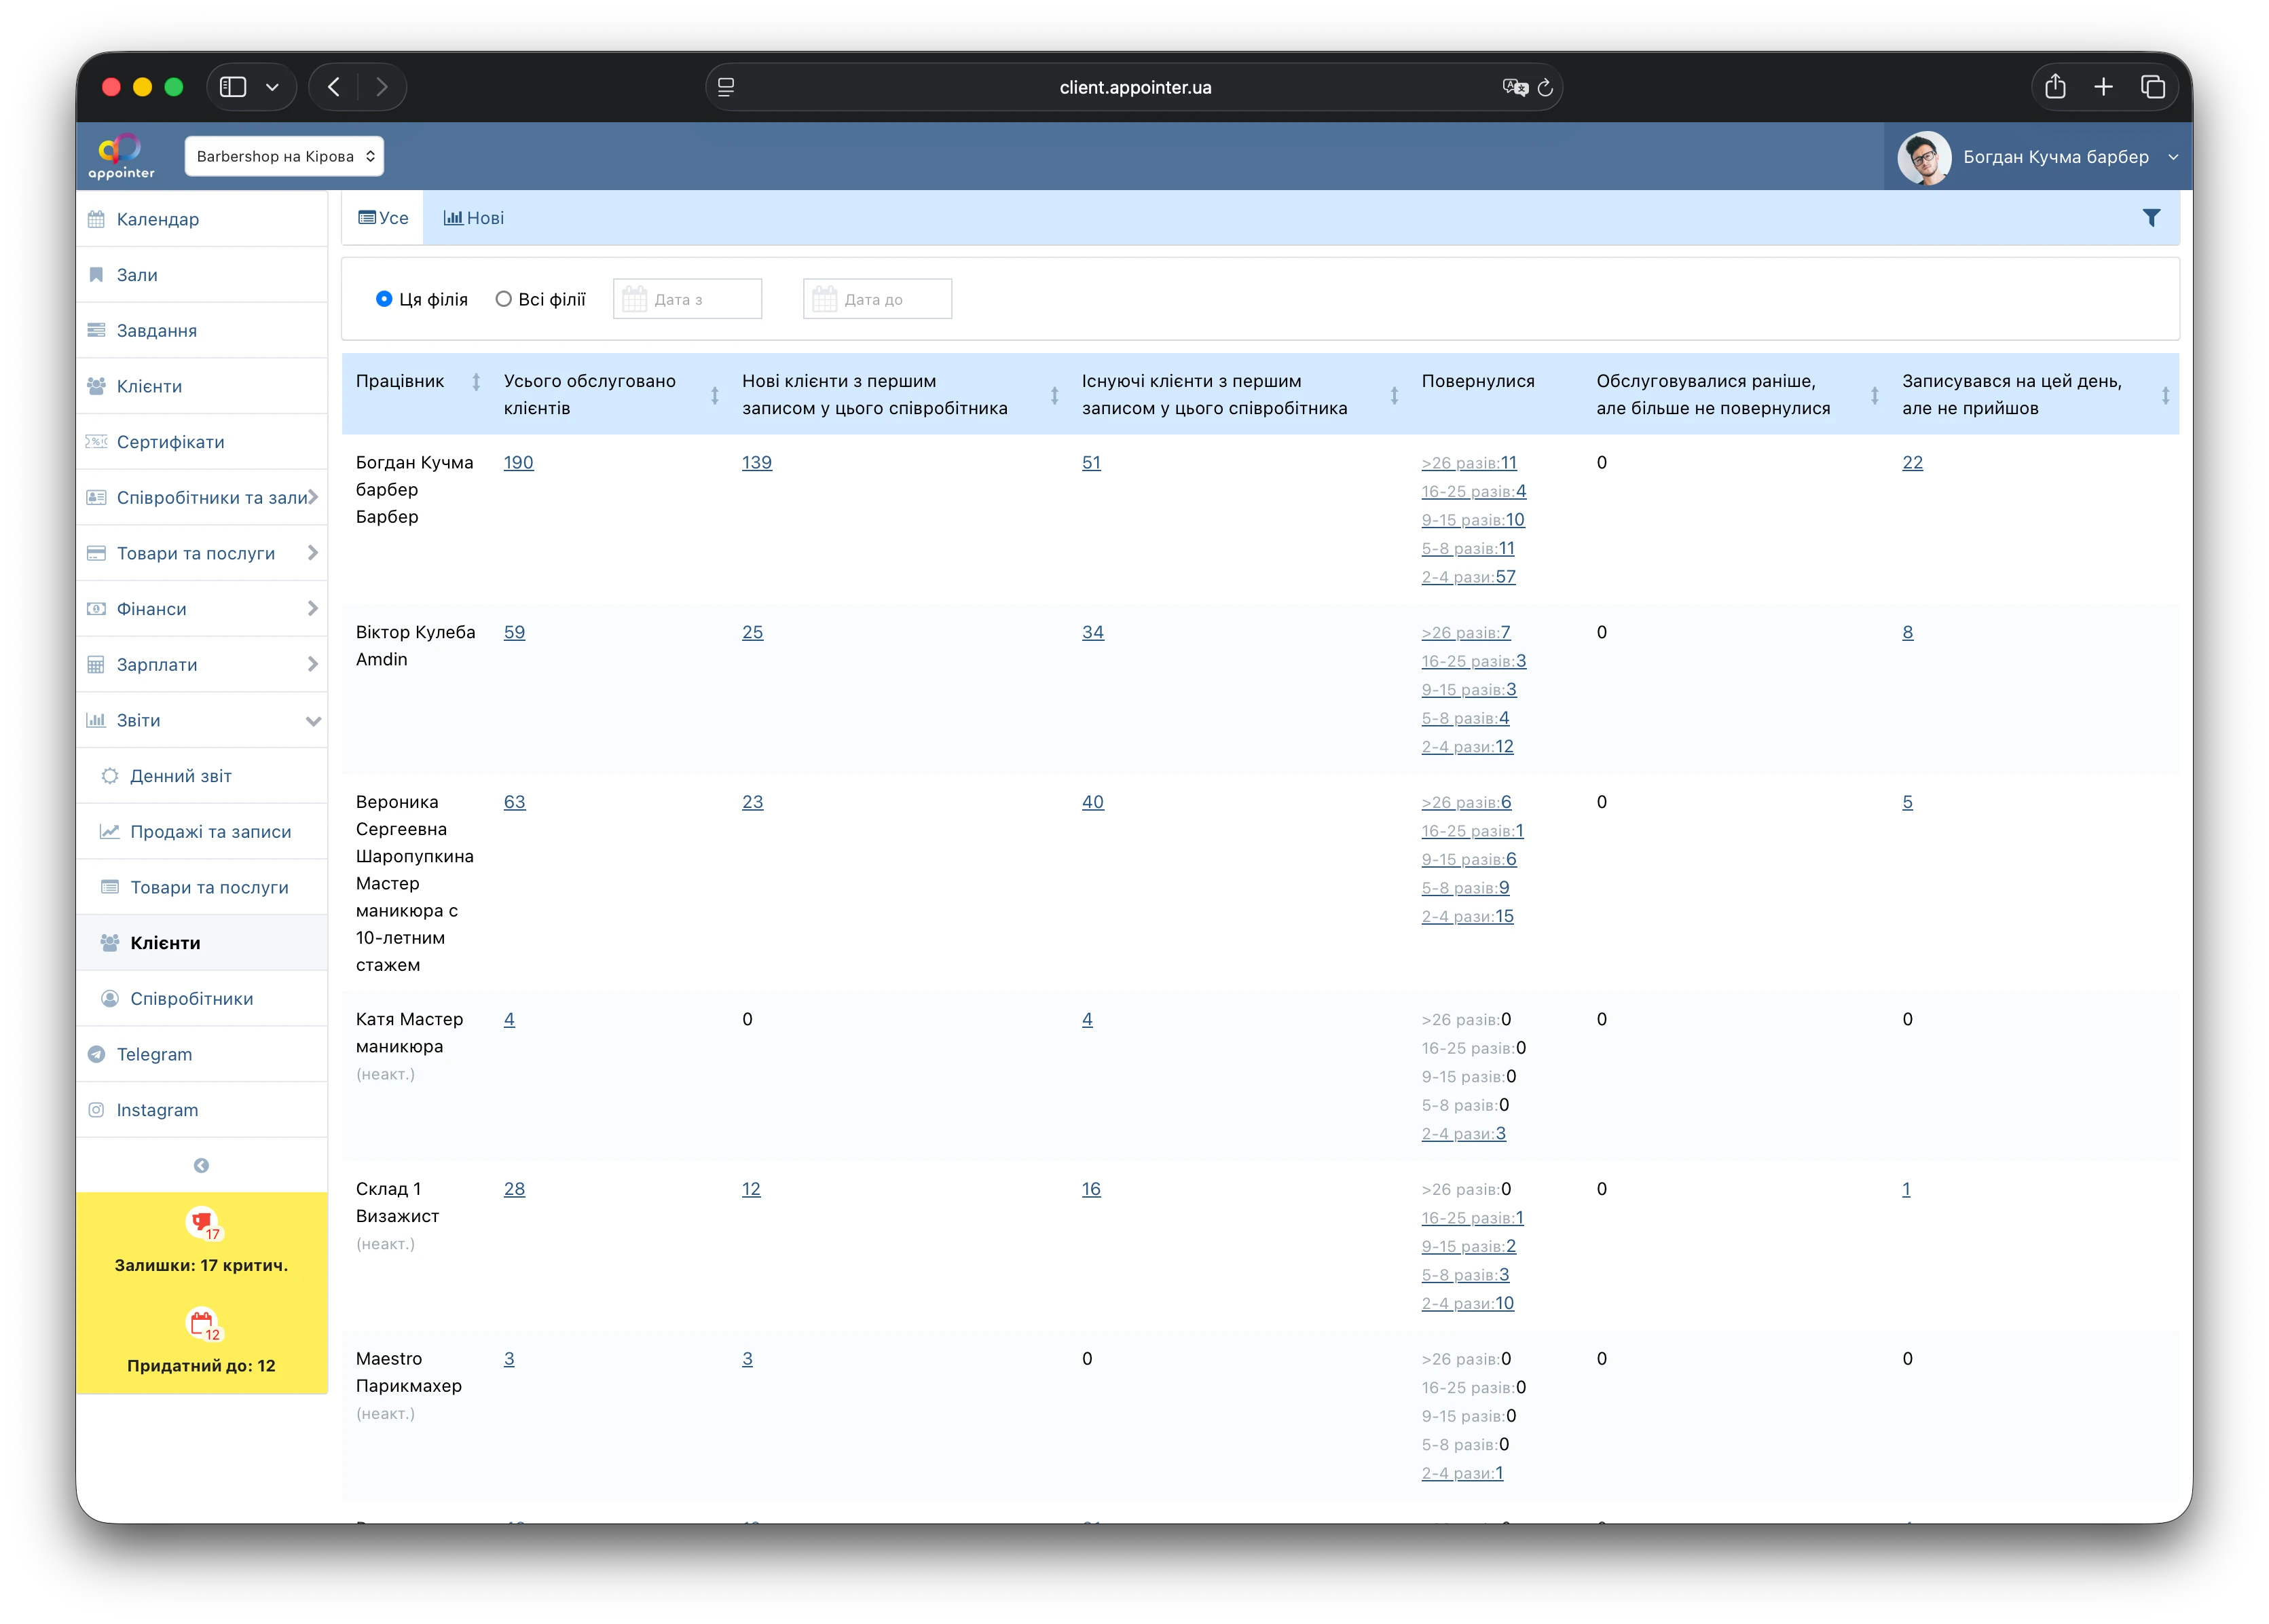
Task: Click the filter funnel icon
Action: pyautogui.click(x=2151, y=218)
